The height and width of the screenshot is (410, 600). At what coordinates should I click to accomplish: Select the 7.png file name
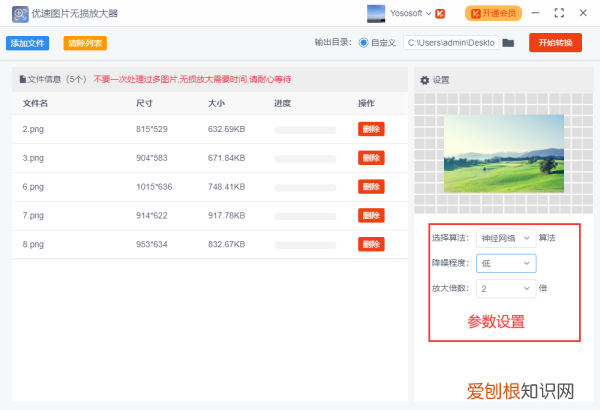(33, 216)
